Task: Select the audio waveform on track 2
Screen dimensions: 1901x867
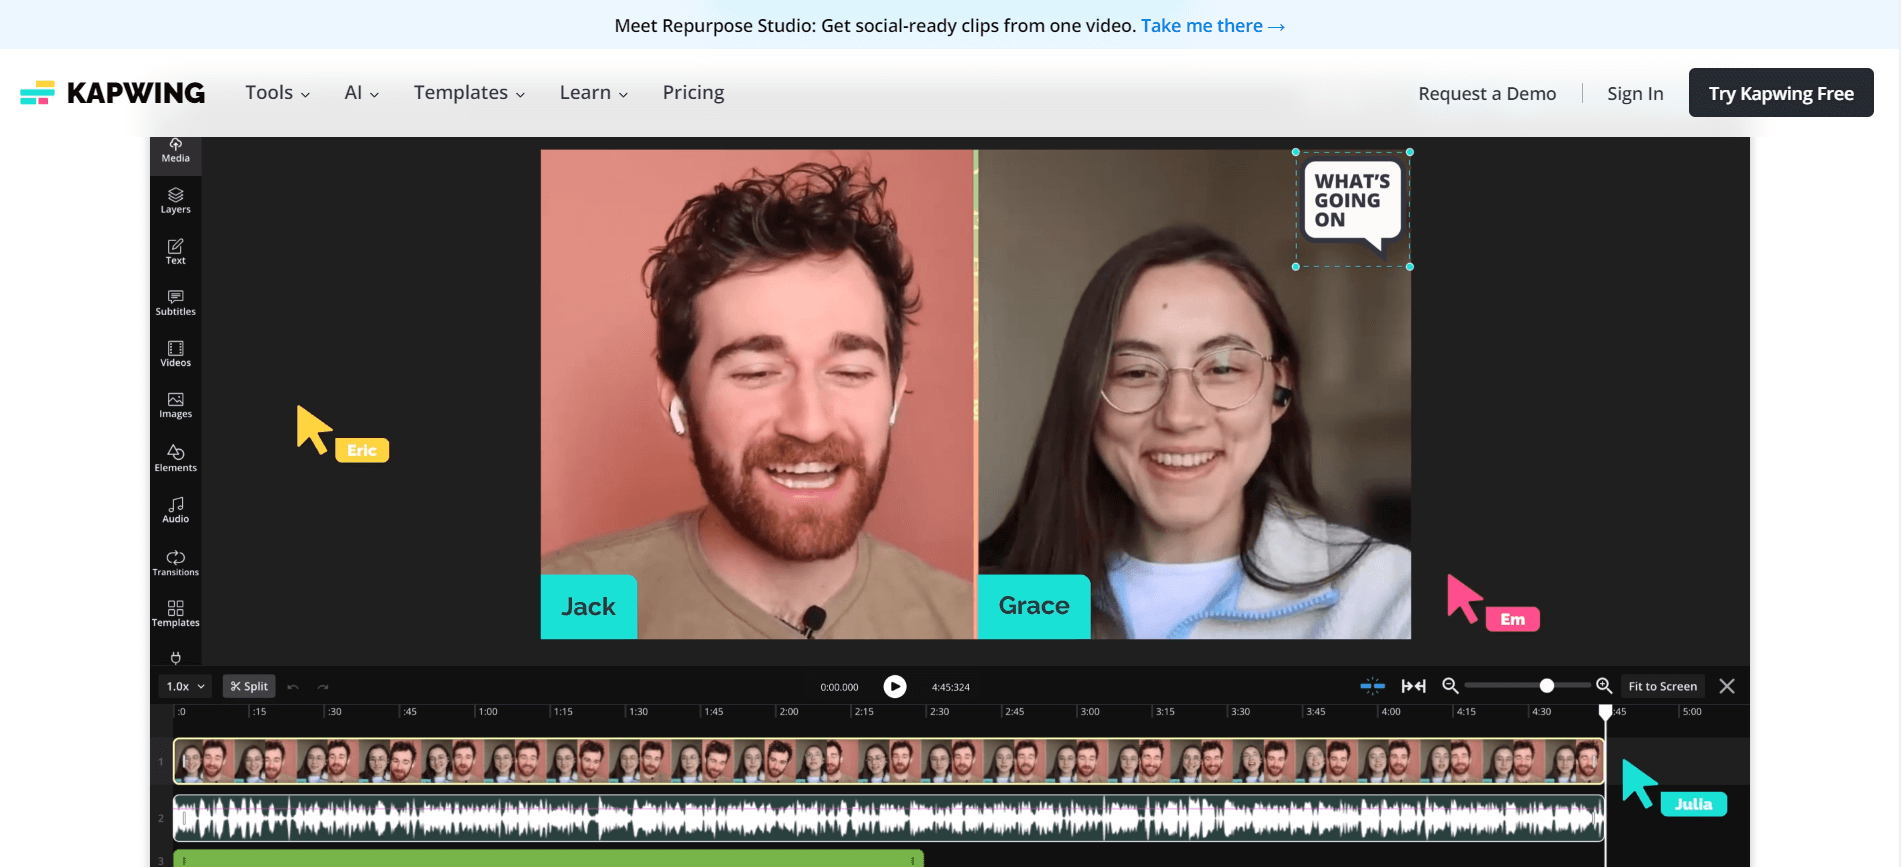Action: pos(889,818)
